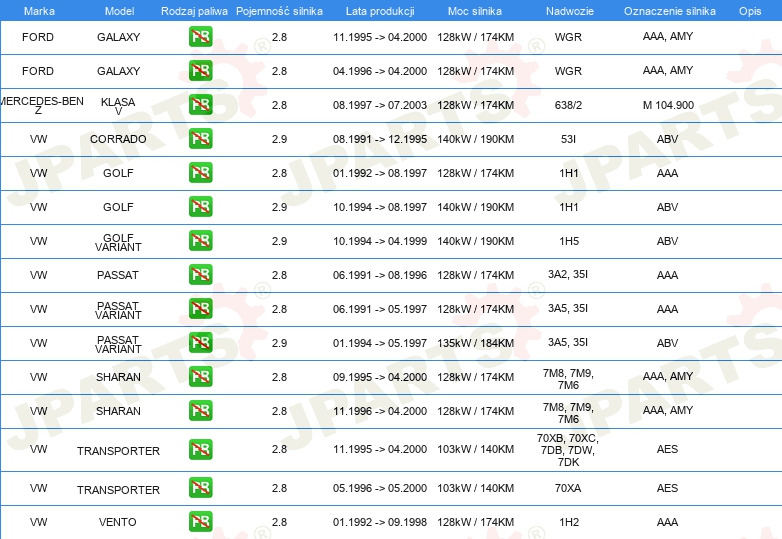782x539 pixels.
Task: Click the Opis column header
Action: click(x=750, y=11)
